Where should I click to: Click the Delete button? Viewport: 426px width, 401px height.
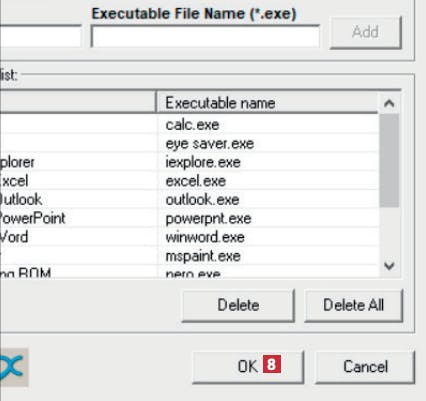point(238,305)
